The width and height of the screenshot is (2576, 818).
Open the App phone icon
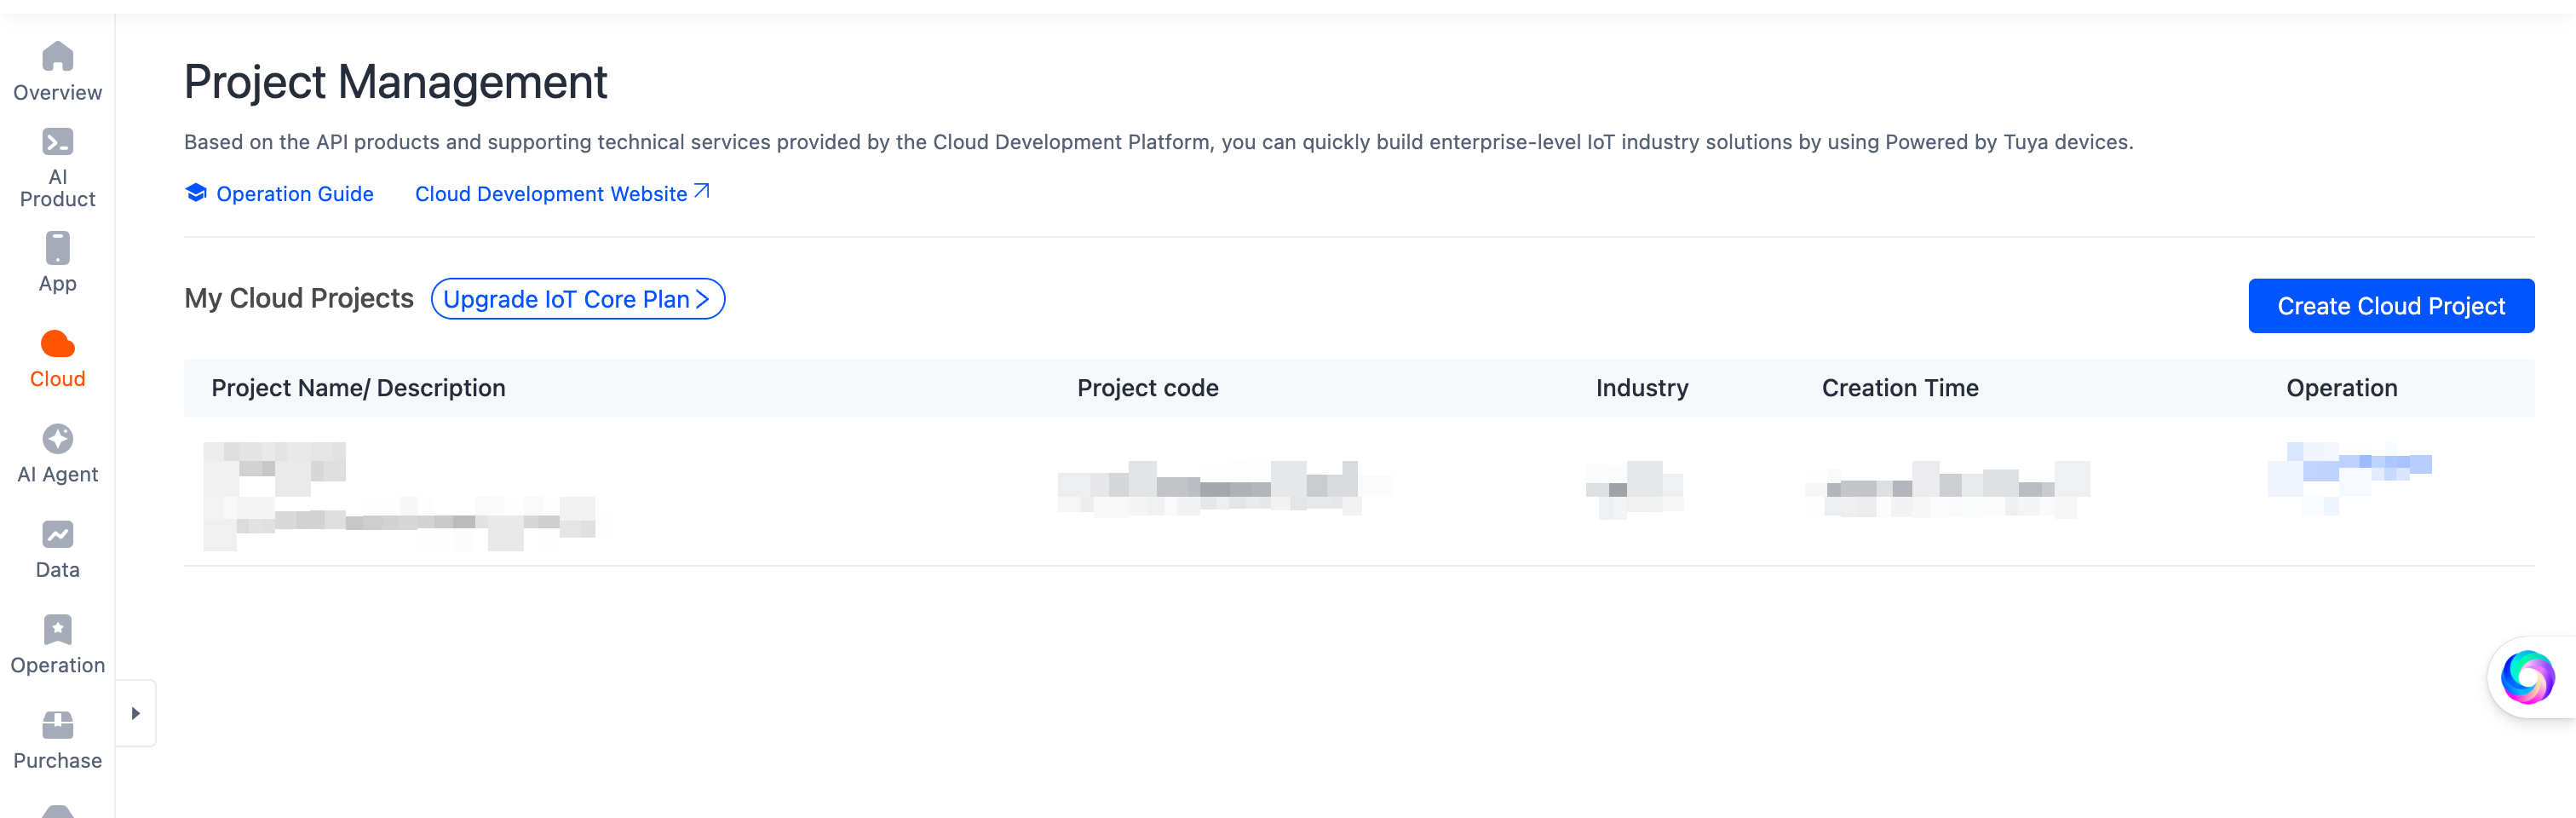[x=58, y=248]
